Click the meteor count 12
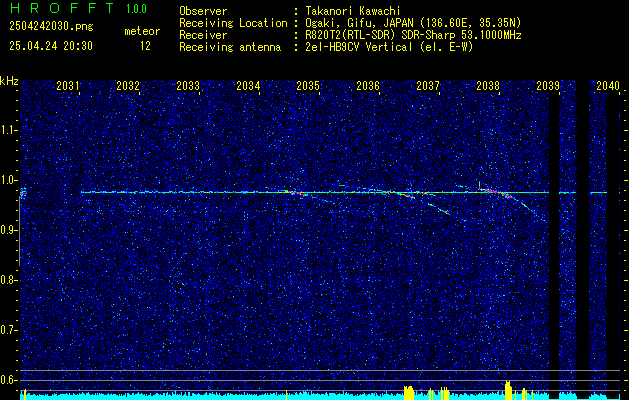629x400 pixels. pos(145,46)
